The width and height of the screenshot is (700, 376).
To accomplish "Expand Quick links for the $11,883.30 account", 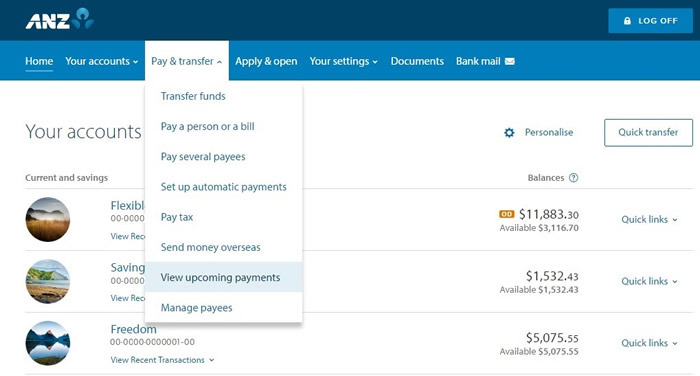I will pyautogui.click(x=649, y=219).
